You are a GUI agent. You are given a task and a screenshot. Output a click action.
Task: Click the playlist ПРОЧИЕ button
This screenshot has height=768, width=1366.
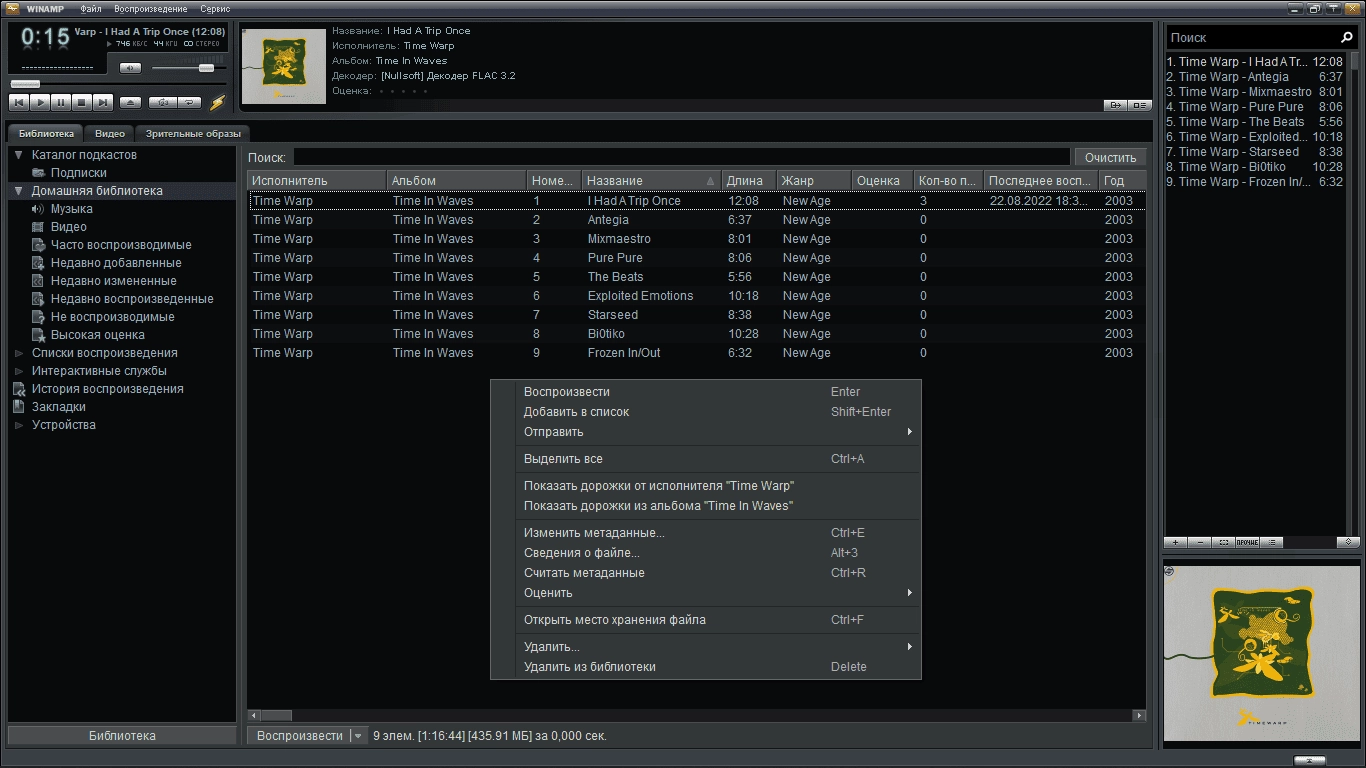1248,542
